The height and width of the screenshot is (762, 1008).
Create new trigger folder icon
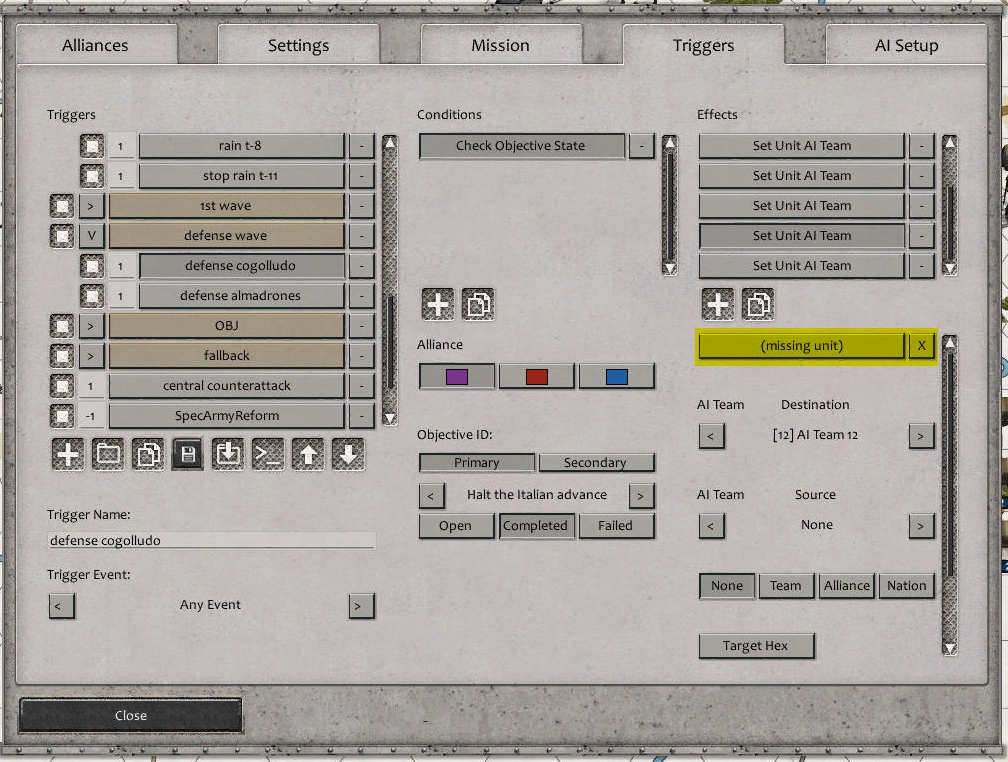tap(108, 455)
